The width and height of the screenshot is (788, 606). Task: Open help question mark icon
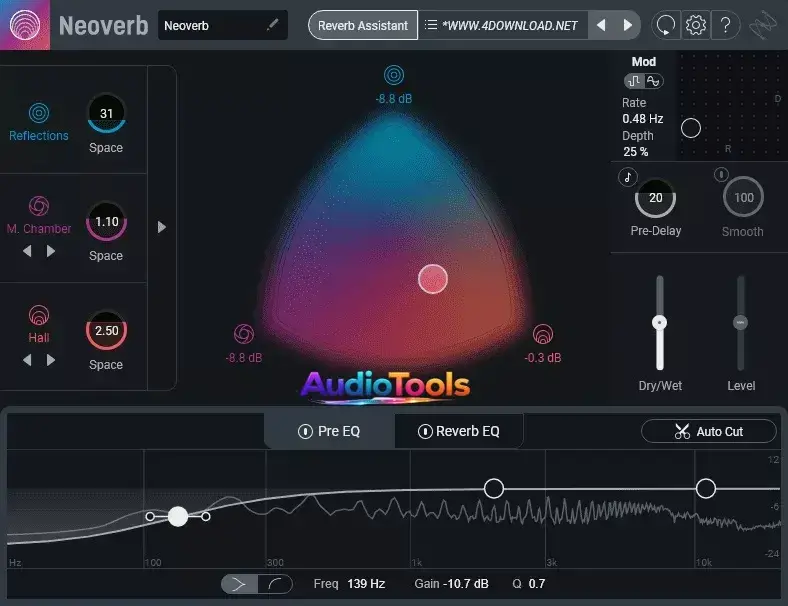(725, 25)
